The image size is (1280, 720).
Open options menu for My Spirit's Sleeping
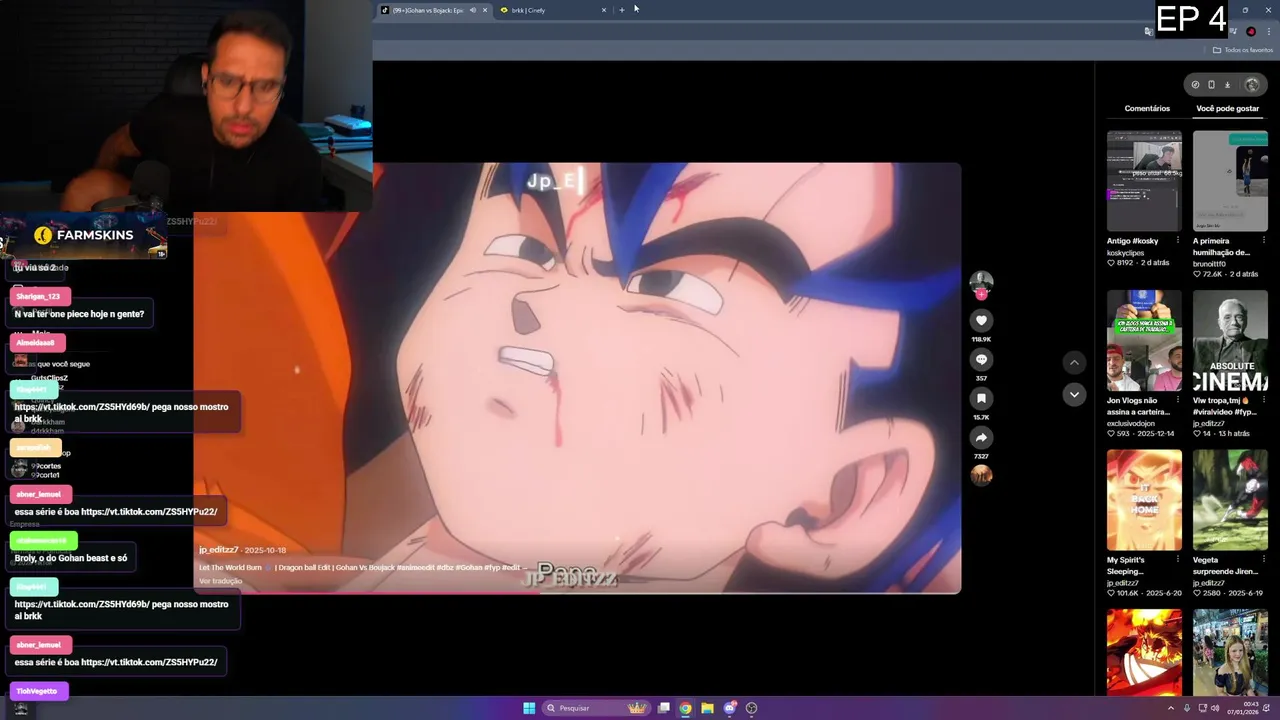point(1178,560)
